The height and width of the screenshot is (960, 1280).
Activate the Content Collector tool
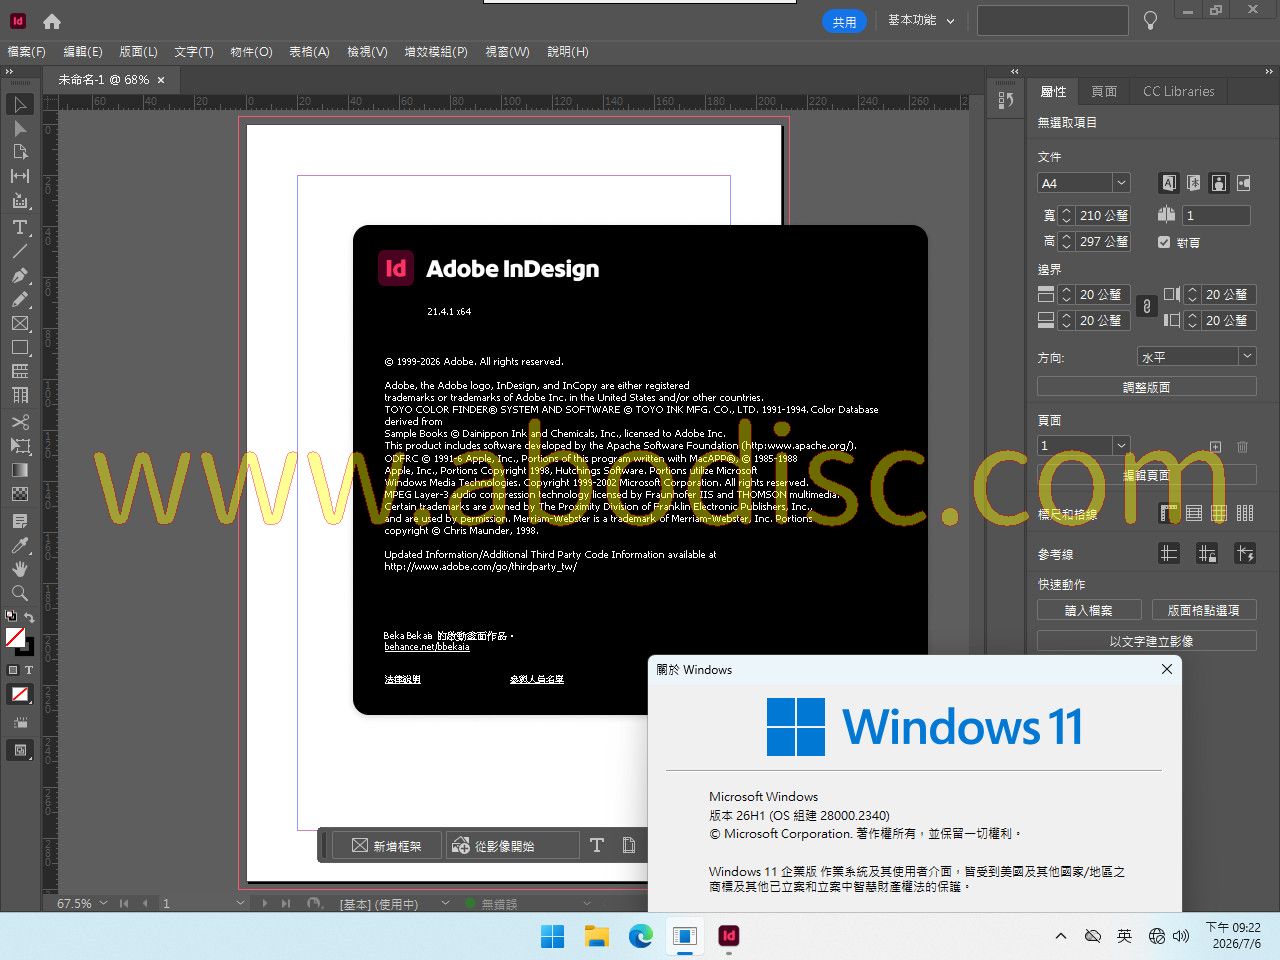pos(20,200)
